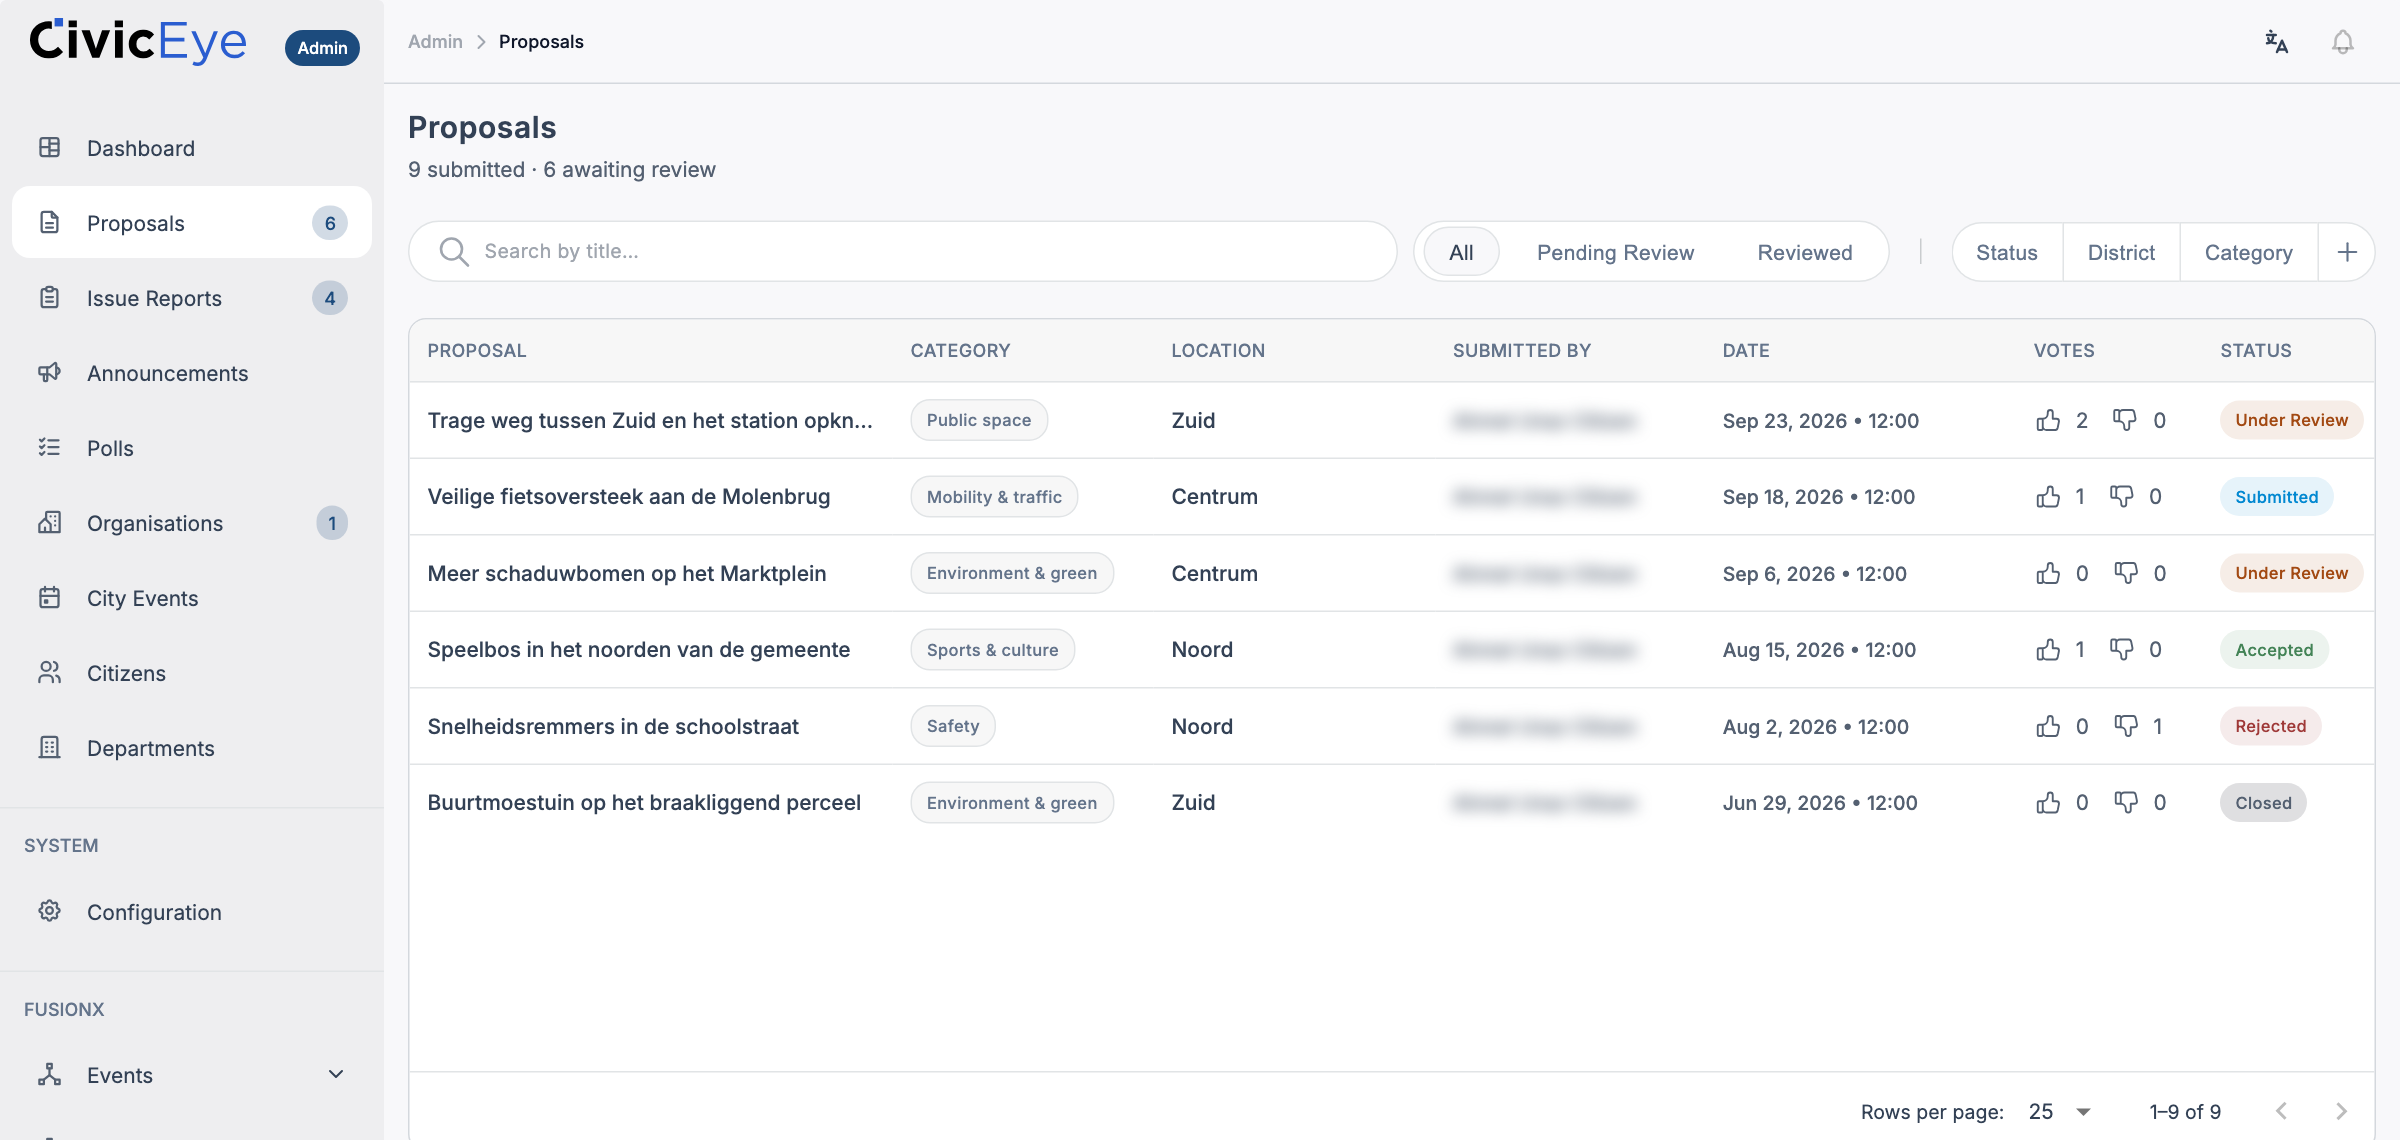2400x1140 pixels.
Task: Open the Status filter dropdown
Action: 2006,252
